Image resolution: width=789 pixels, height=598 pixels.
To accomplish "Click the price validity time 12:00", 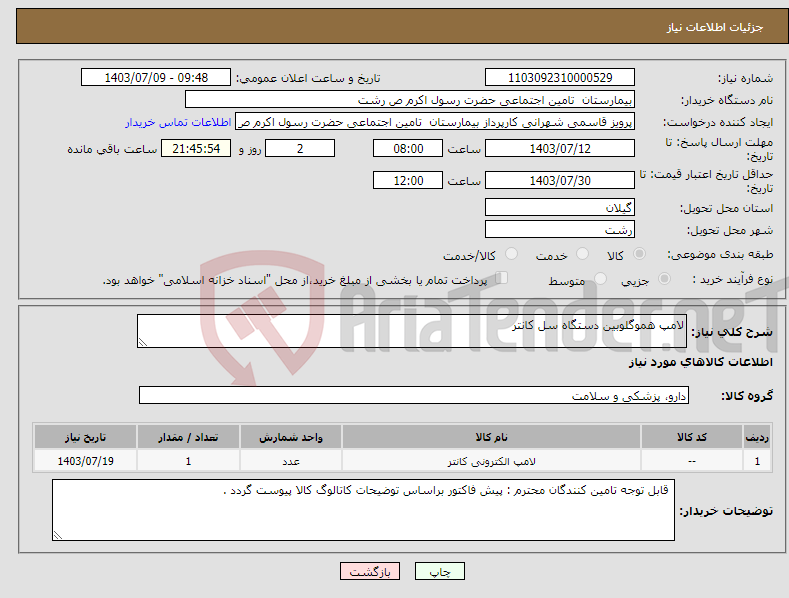I will (408, 180).
